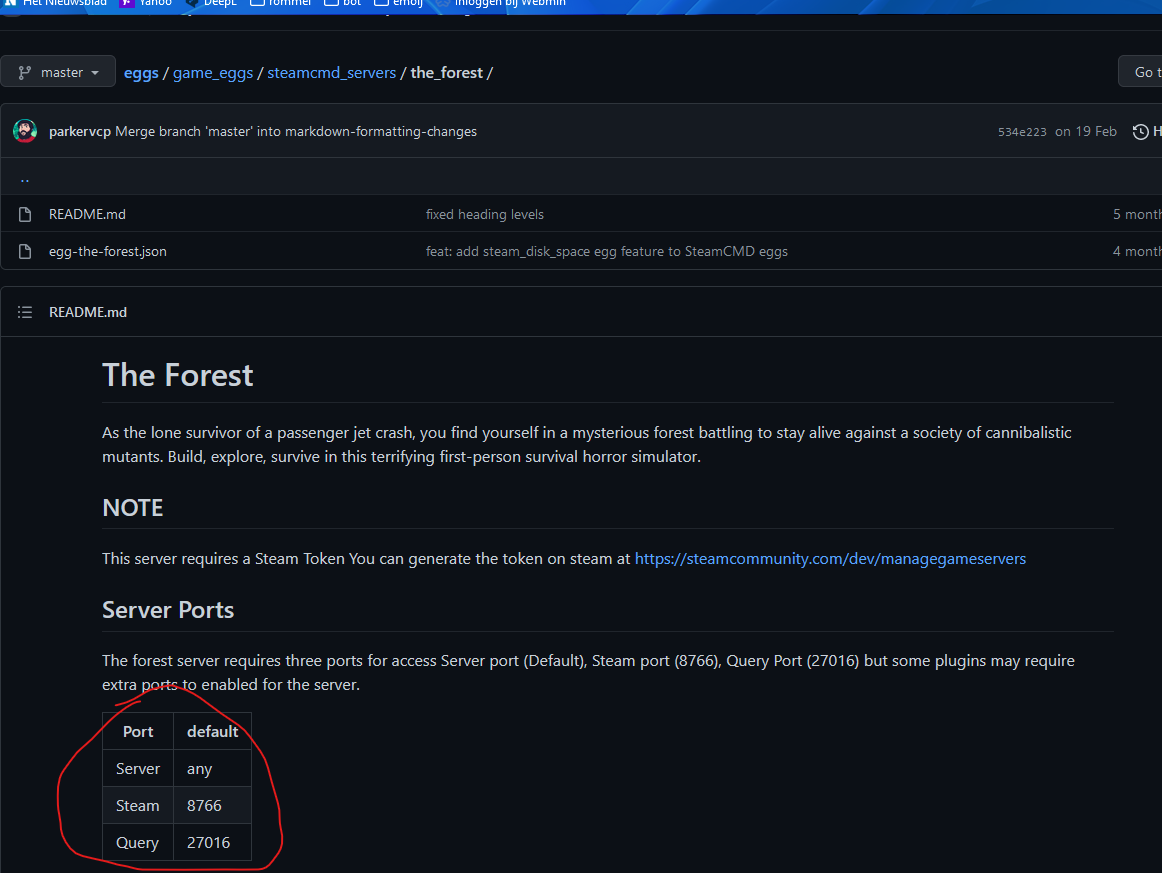Open the egg-the-forest.json file
The image size is (1162, 873).
pos(107,251)
